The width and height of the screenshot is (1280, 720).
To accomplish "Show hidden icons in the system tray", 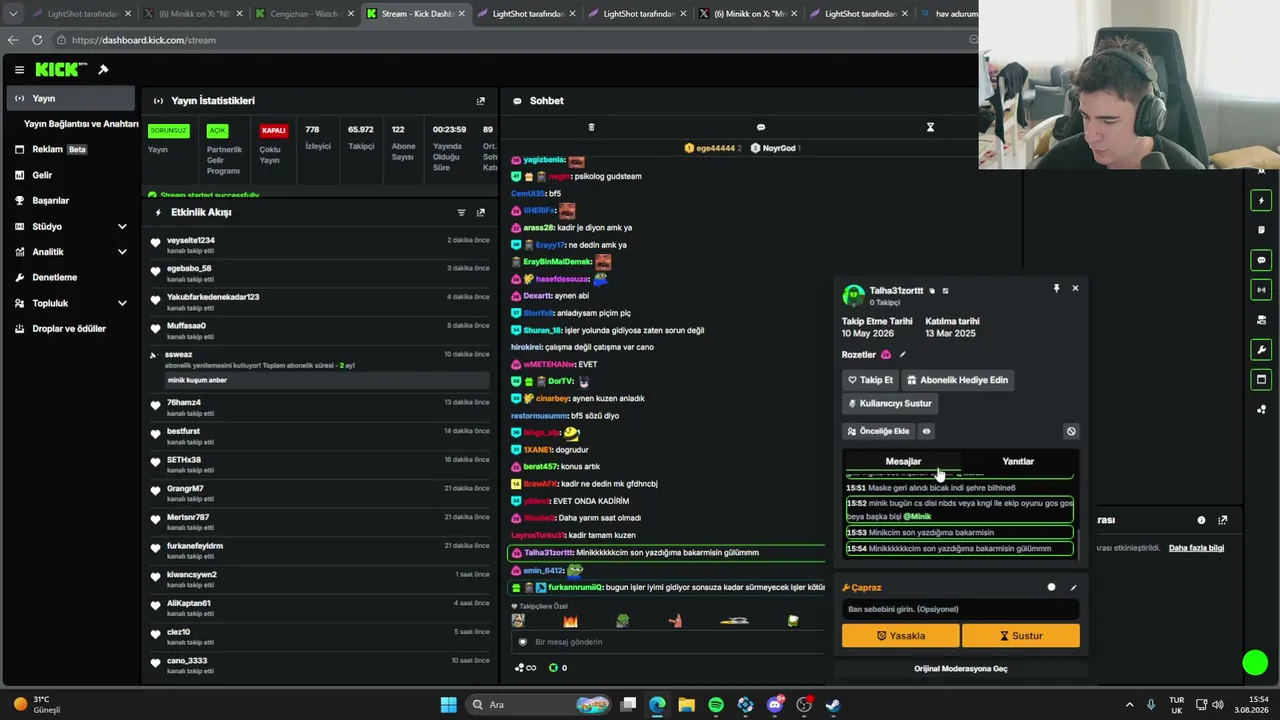I will (x=1130, y=705).
